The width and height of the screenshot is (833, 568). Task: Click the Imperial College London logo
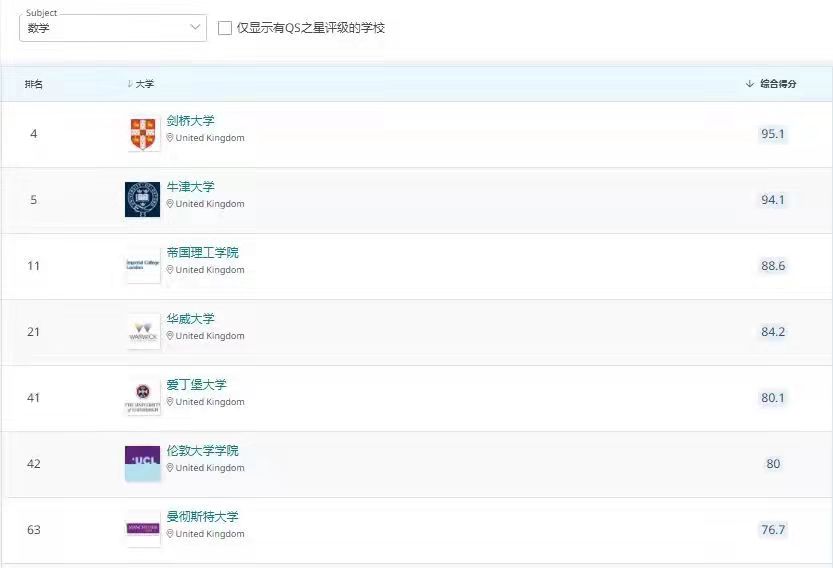click(143, 265)
